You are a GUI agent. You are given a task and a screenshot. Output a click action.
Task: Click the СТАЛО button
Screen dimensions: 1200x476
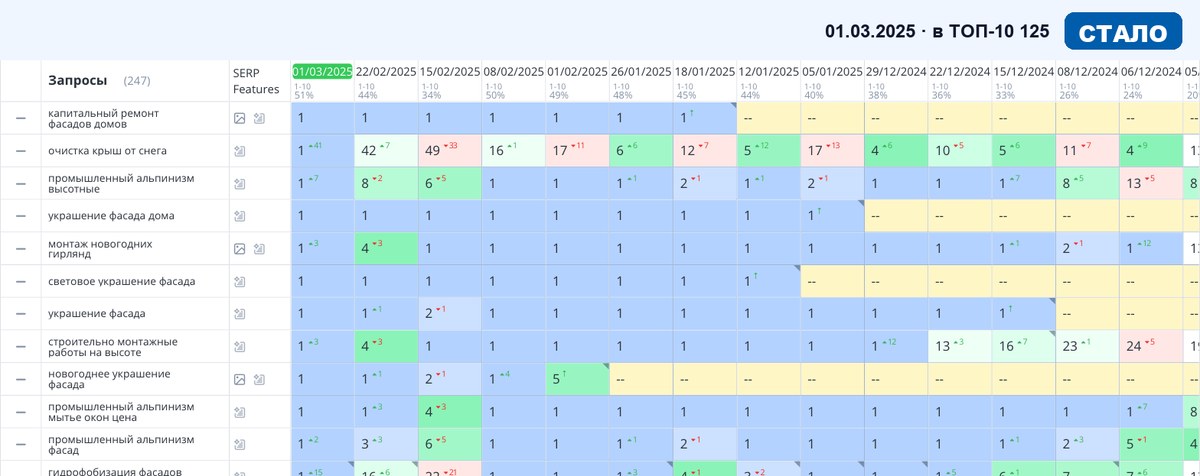click(1123, 31)
